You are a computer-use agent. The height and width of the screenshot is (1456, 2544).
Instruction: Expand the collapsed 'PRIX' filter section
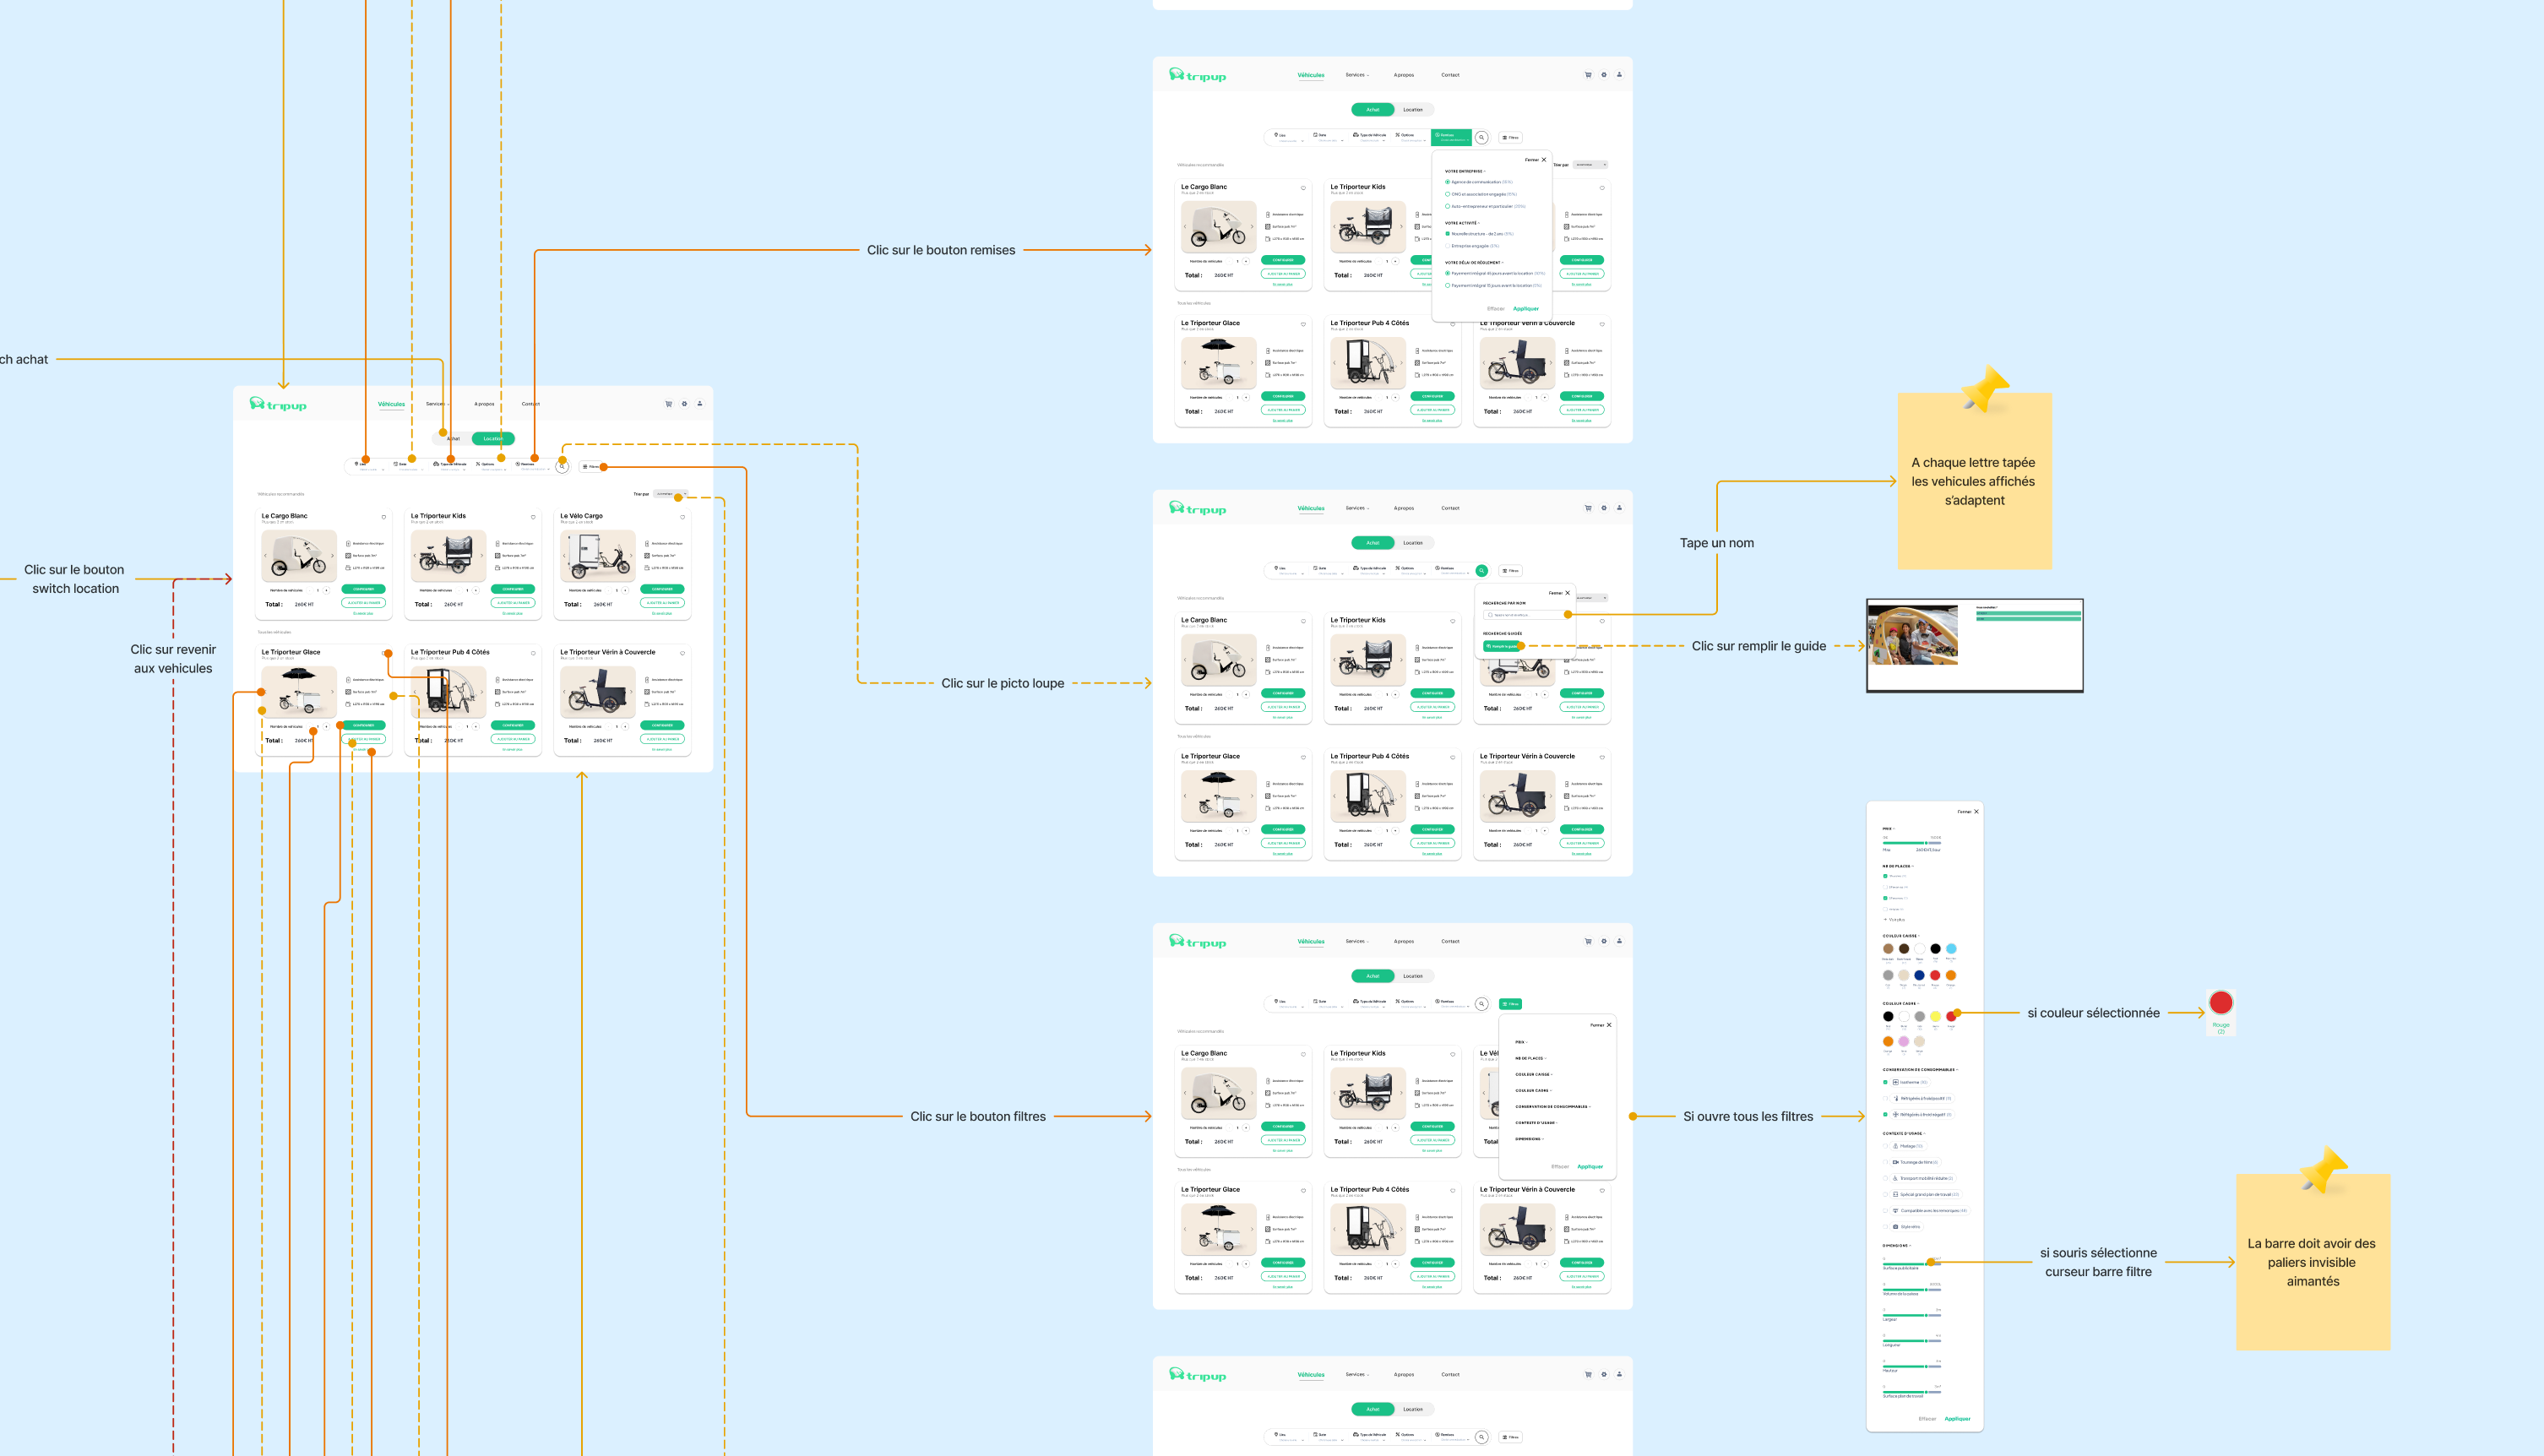click(x=1520, y=1042)
